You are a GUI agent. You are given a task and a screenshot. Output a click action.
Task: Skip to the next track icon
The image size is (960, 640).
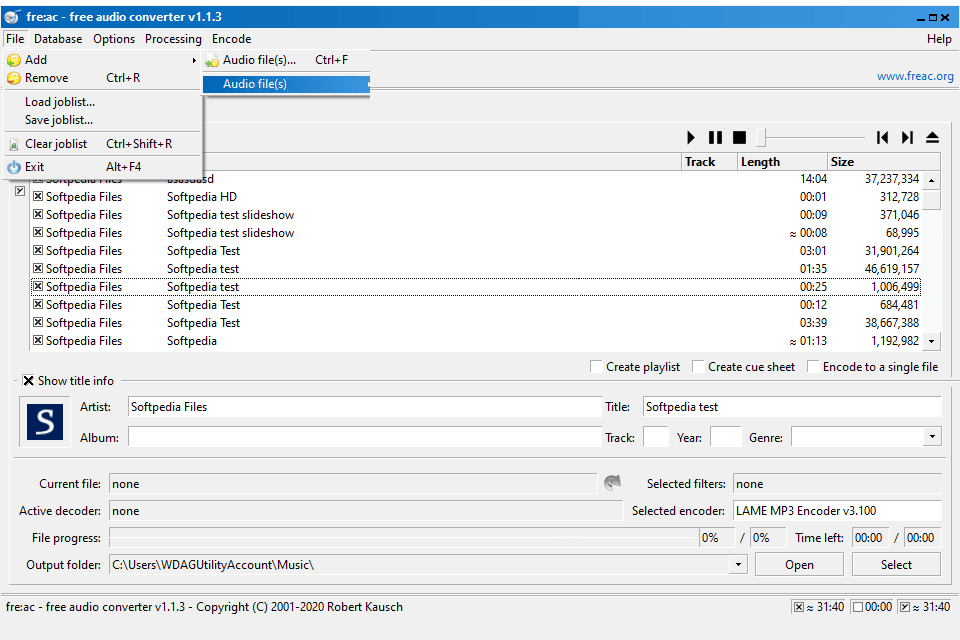point(907,138)
